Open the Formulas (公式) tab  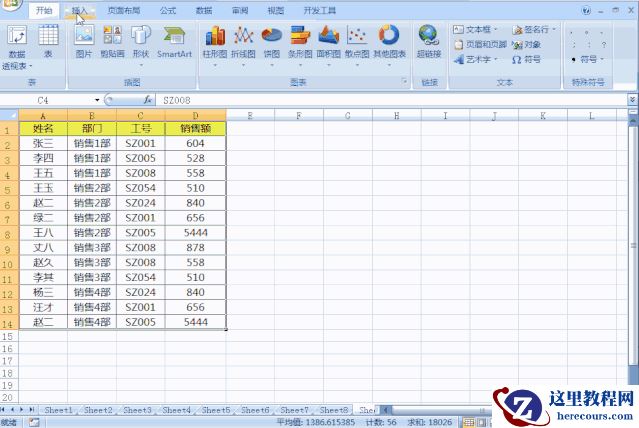(168, 11)
